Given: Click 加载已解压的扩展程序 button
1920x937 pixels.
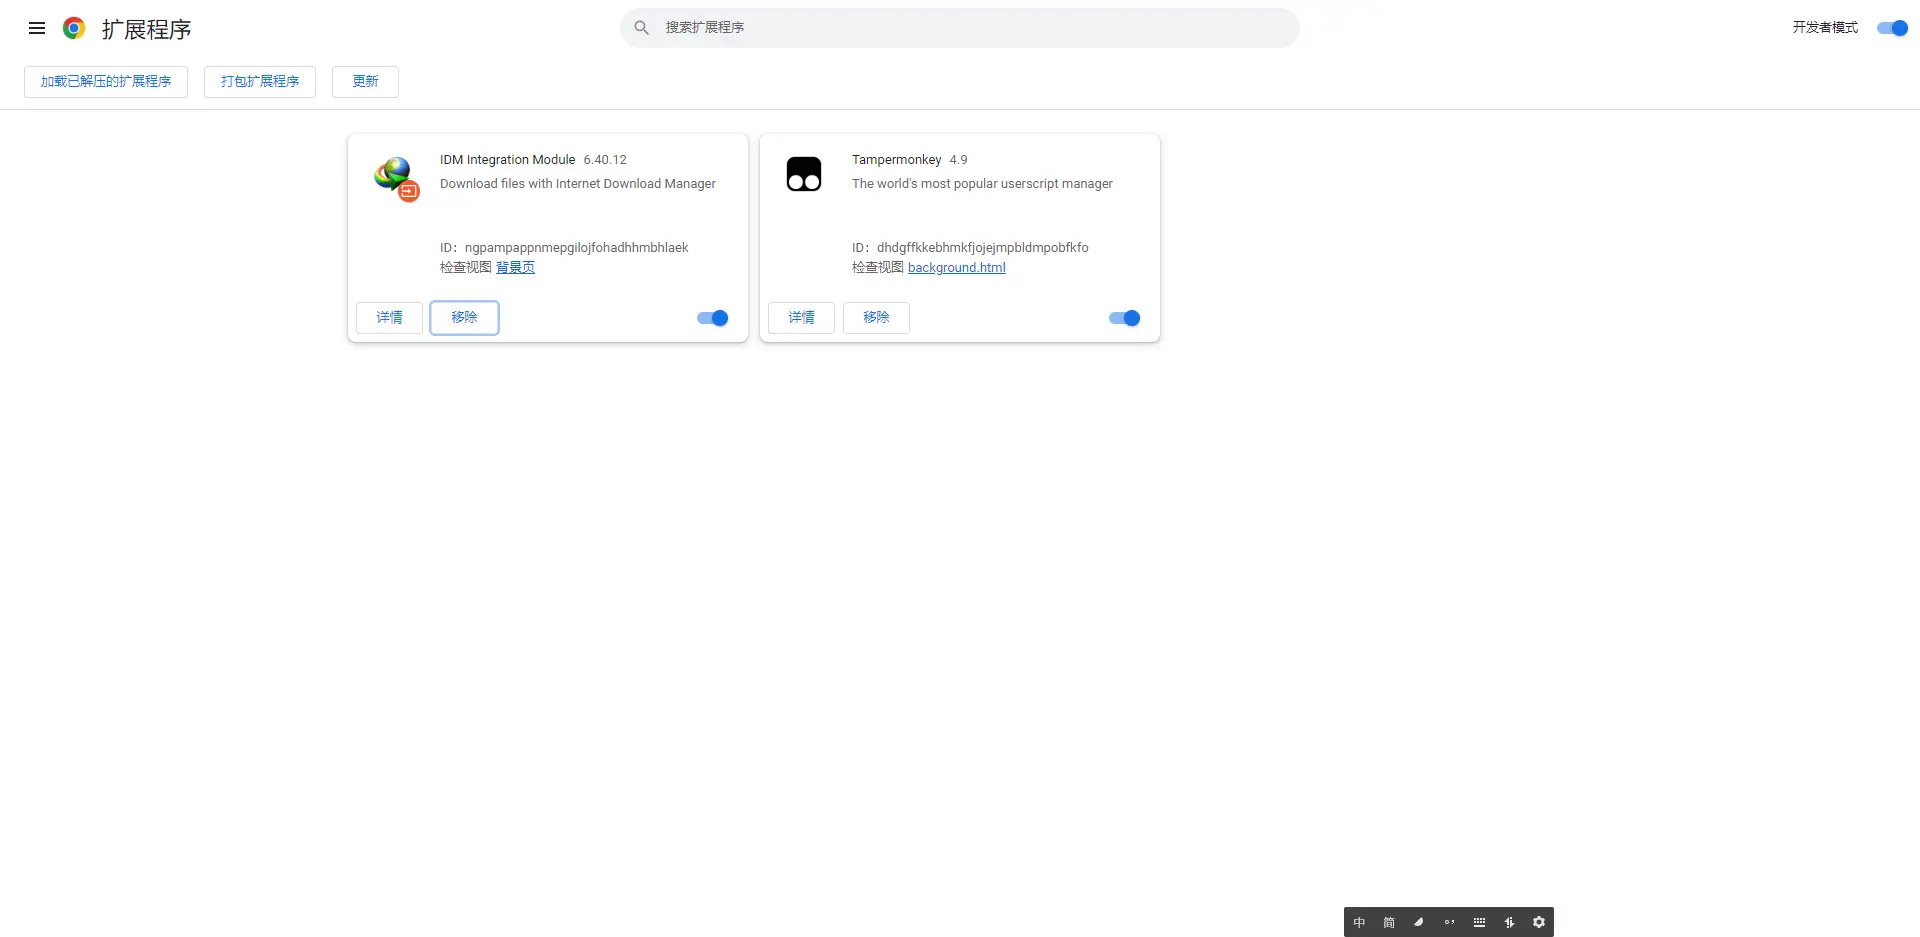Looking at the screenshot, I should pyautogui.click(x=106, y=82).
